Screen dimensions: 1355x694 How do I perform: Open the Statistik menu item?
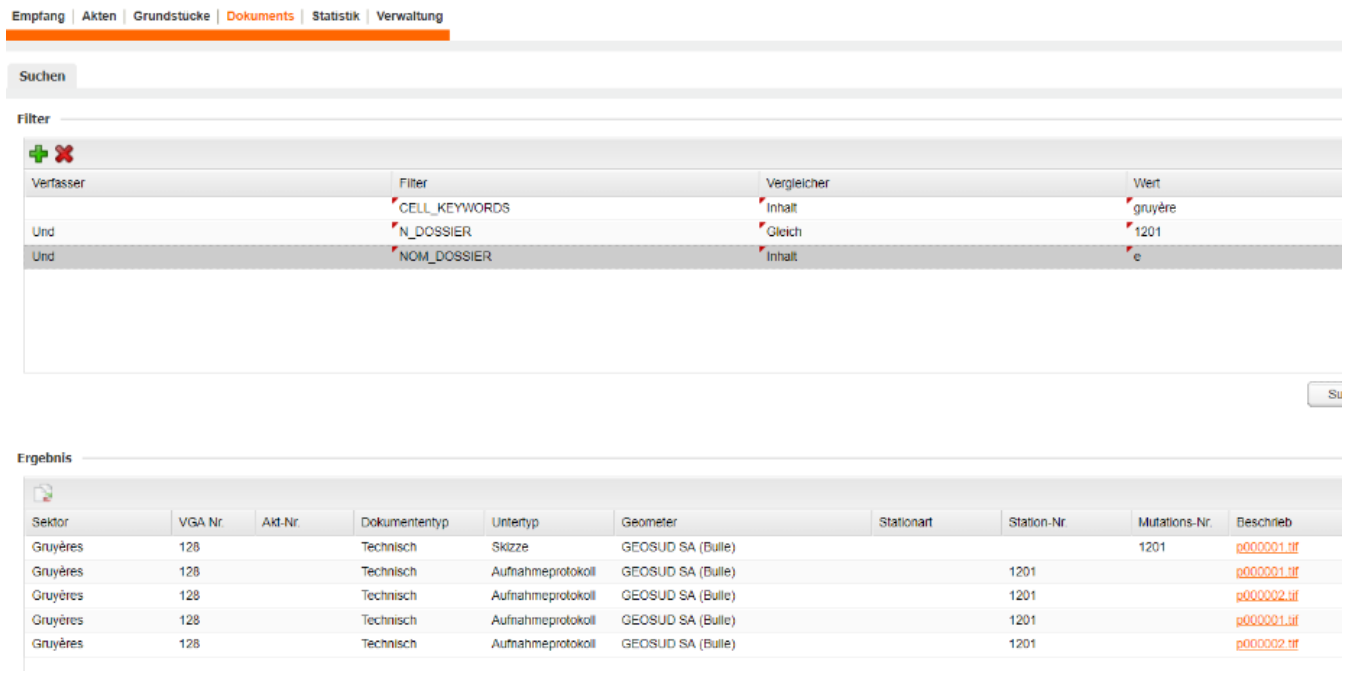point(335,17)
